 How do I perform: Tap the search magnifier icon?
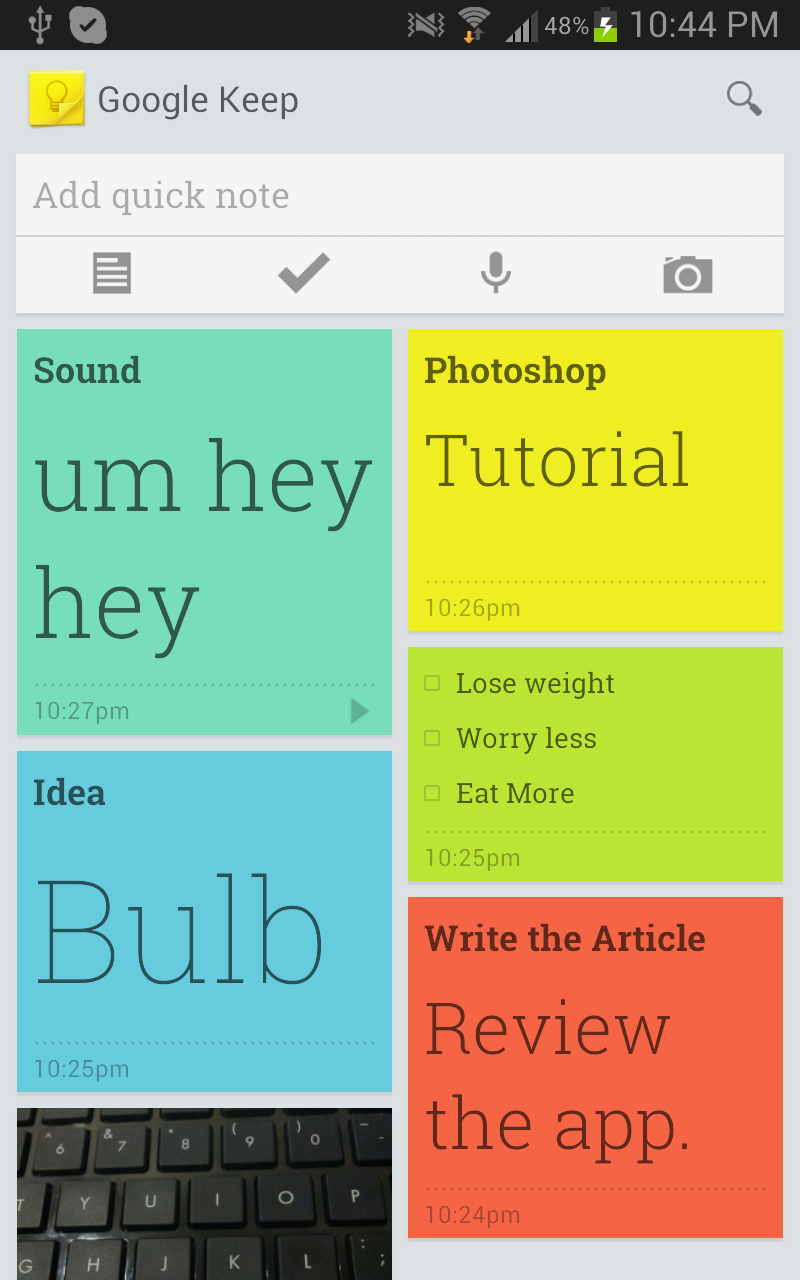(744, 99)
